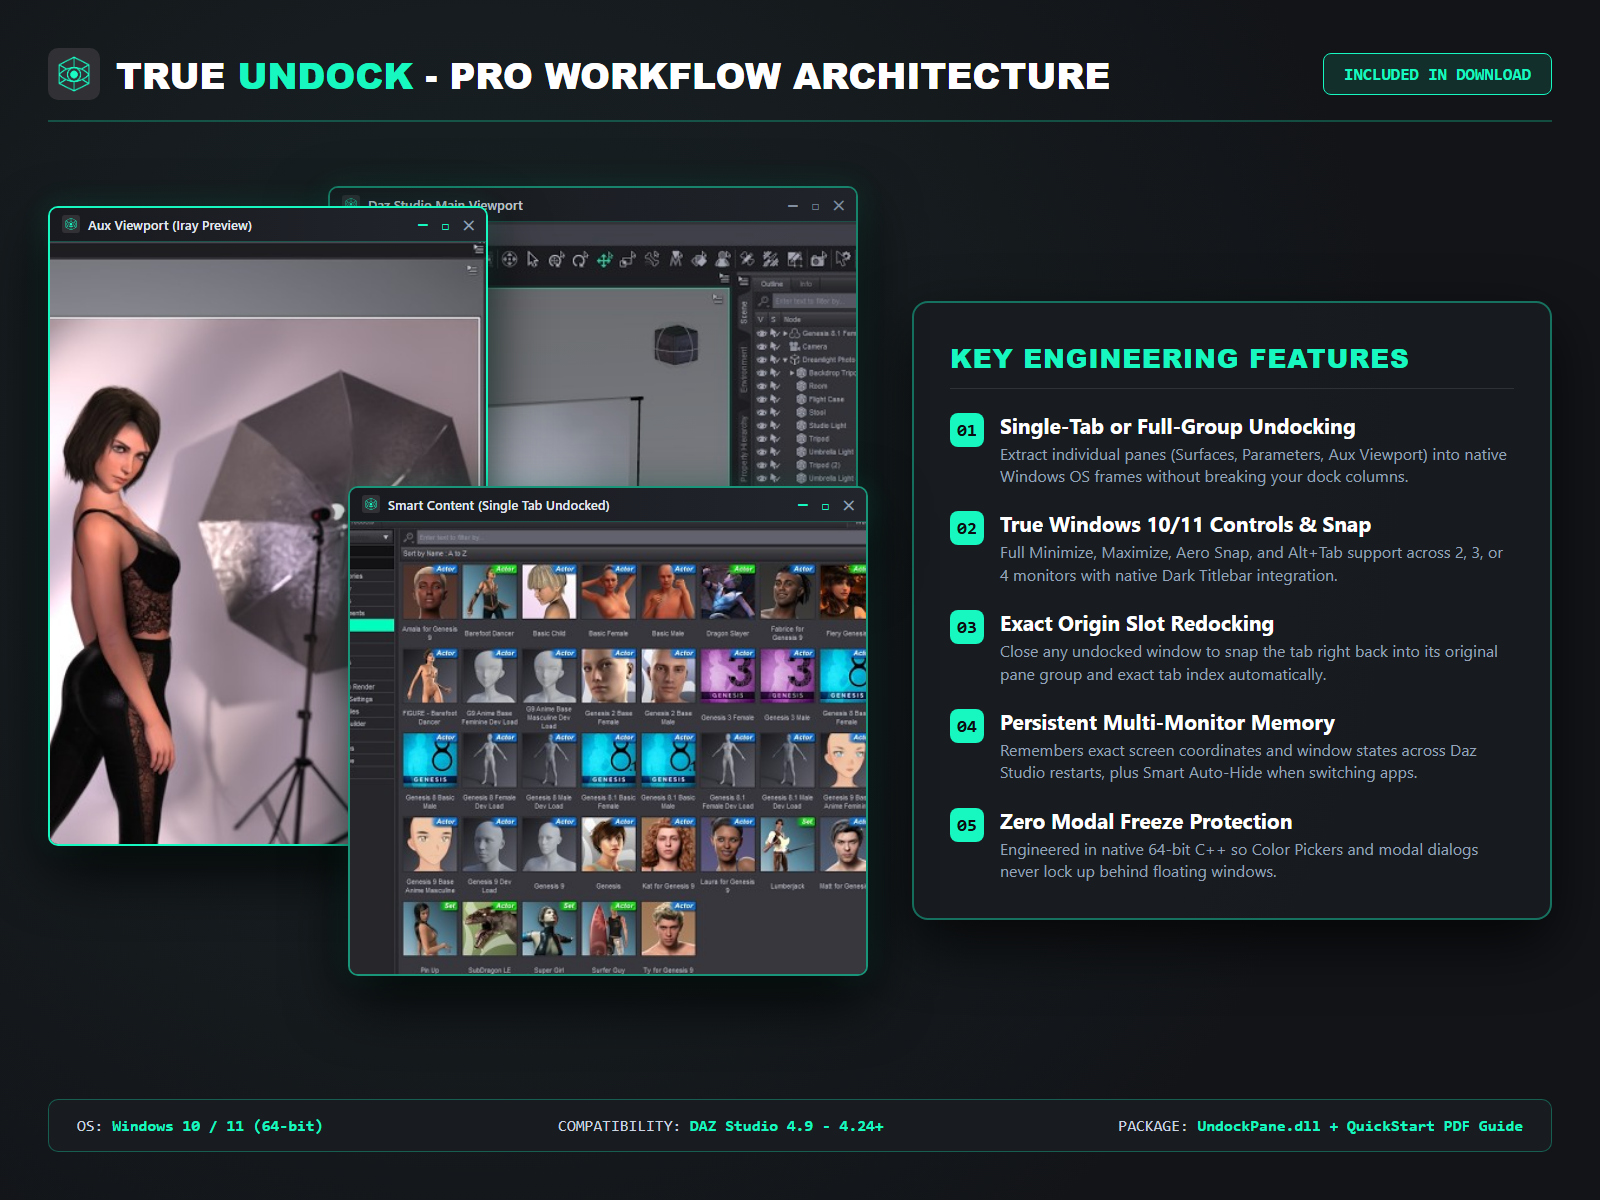Toggle selectability of Genesis 8.1 Female node

point(775,333)
